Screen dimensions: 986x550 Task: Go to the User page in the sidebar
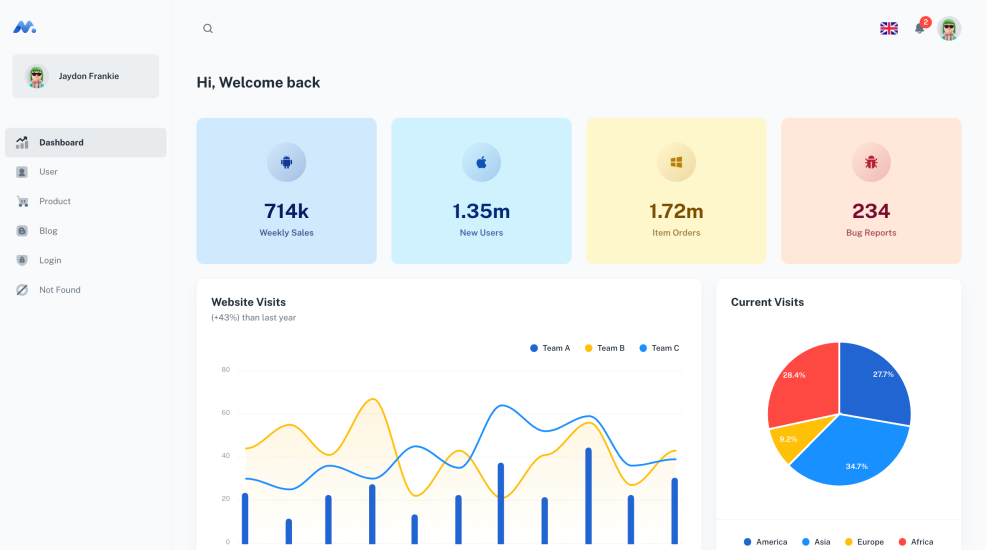[48, 172]
